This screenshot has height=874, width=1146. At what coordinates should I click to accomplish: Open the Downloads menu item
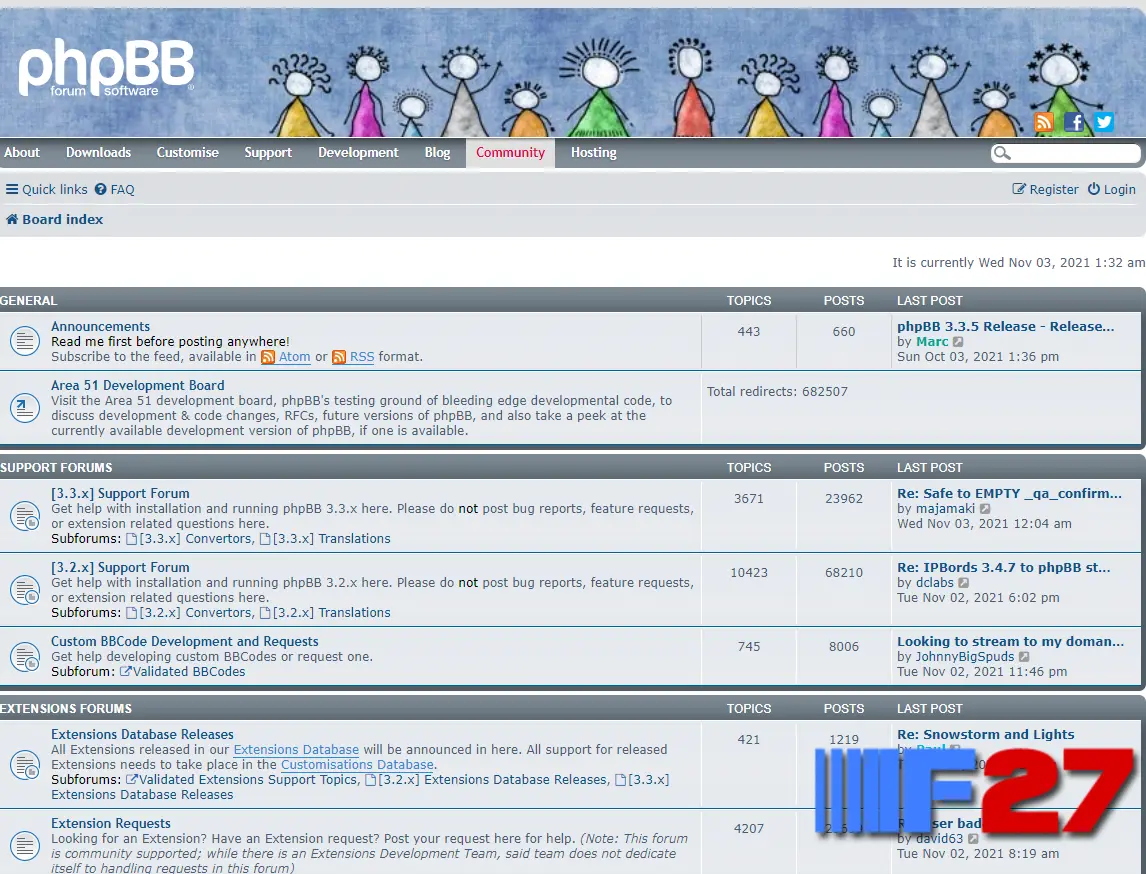pos(98,153)
